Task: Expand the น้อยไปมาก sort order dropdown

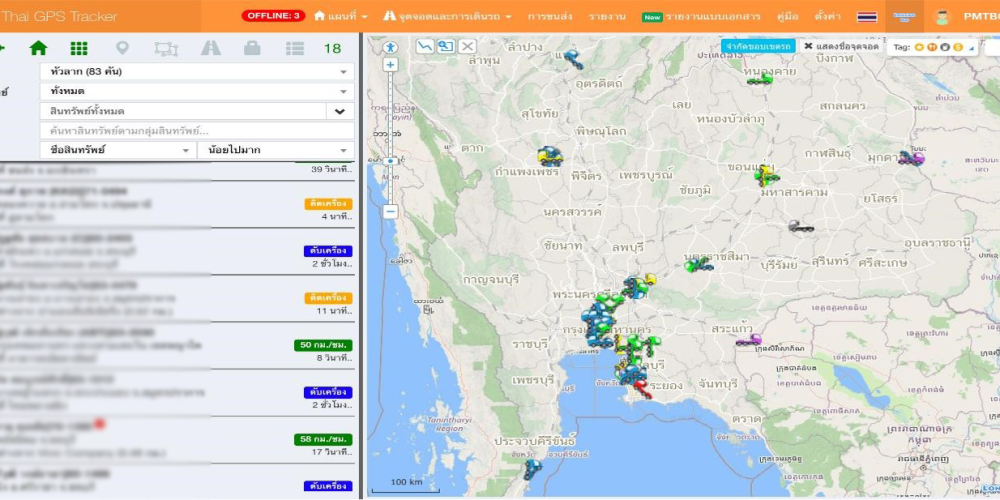Action: pos(275,150)
